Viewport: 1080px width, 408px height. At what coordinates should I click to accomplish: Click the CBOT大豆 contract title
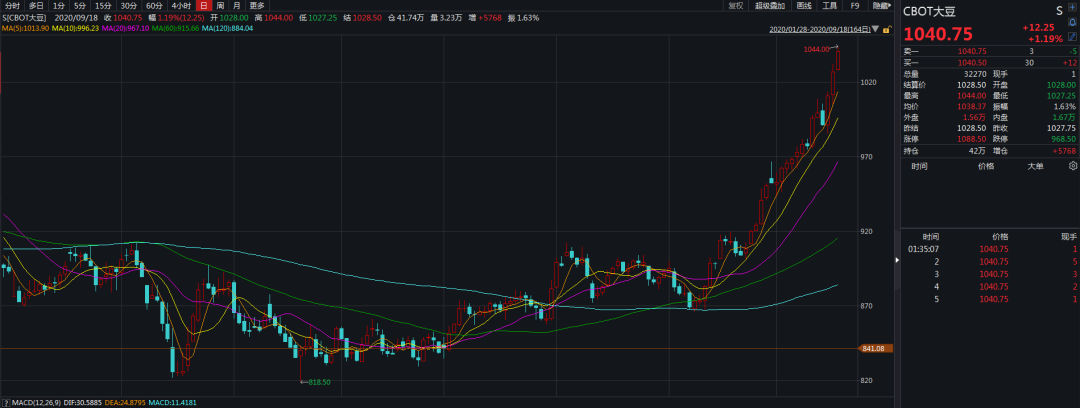(929, 11)
